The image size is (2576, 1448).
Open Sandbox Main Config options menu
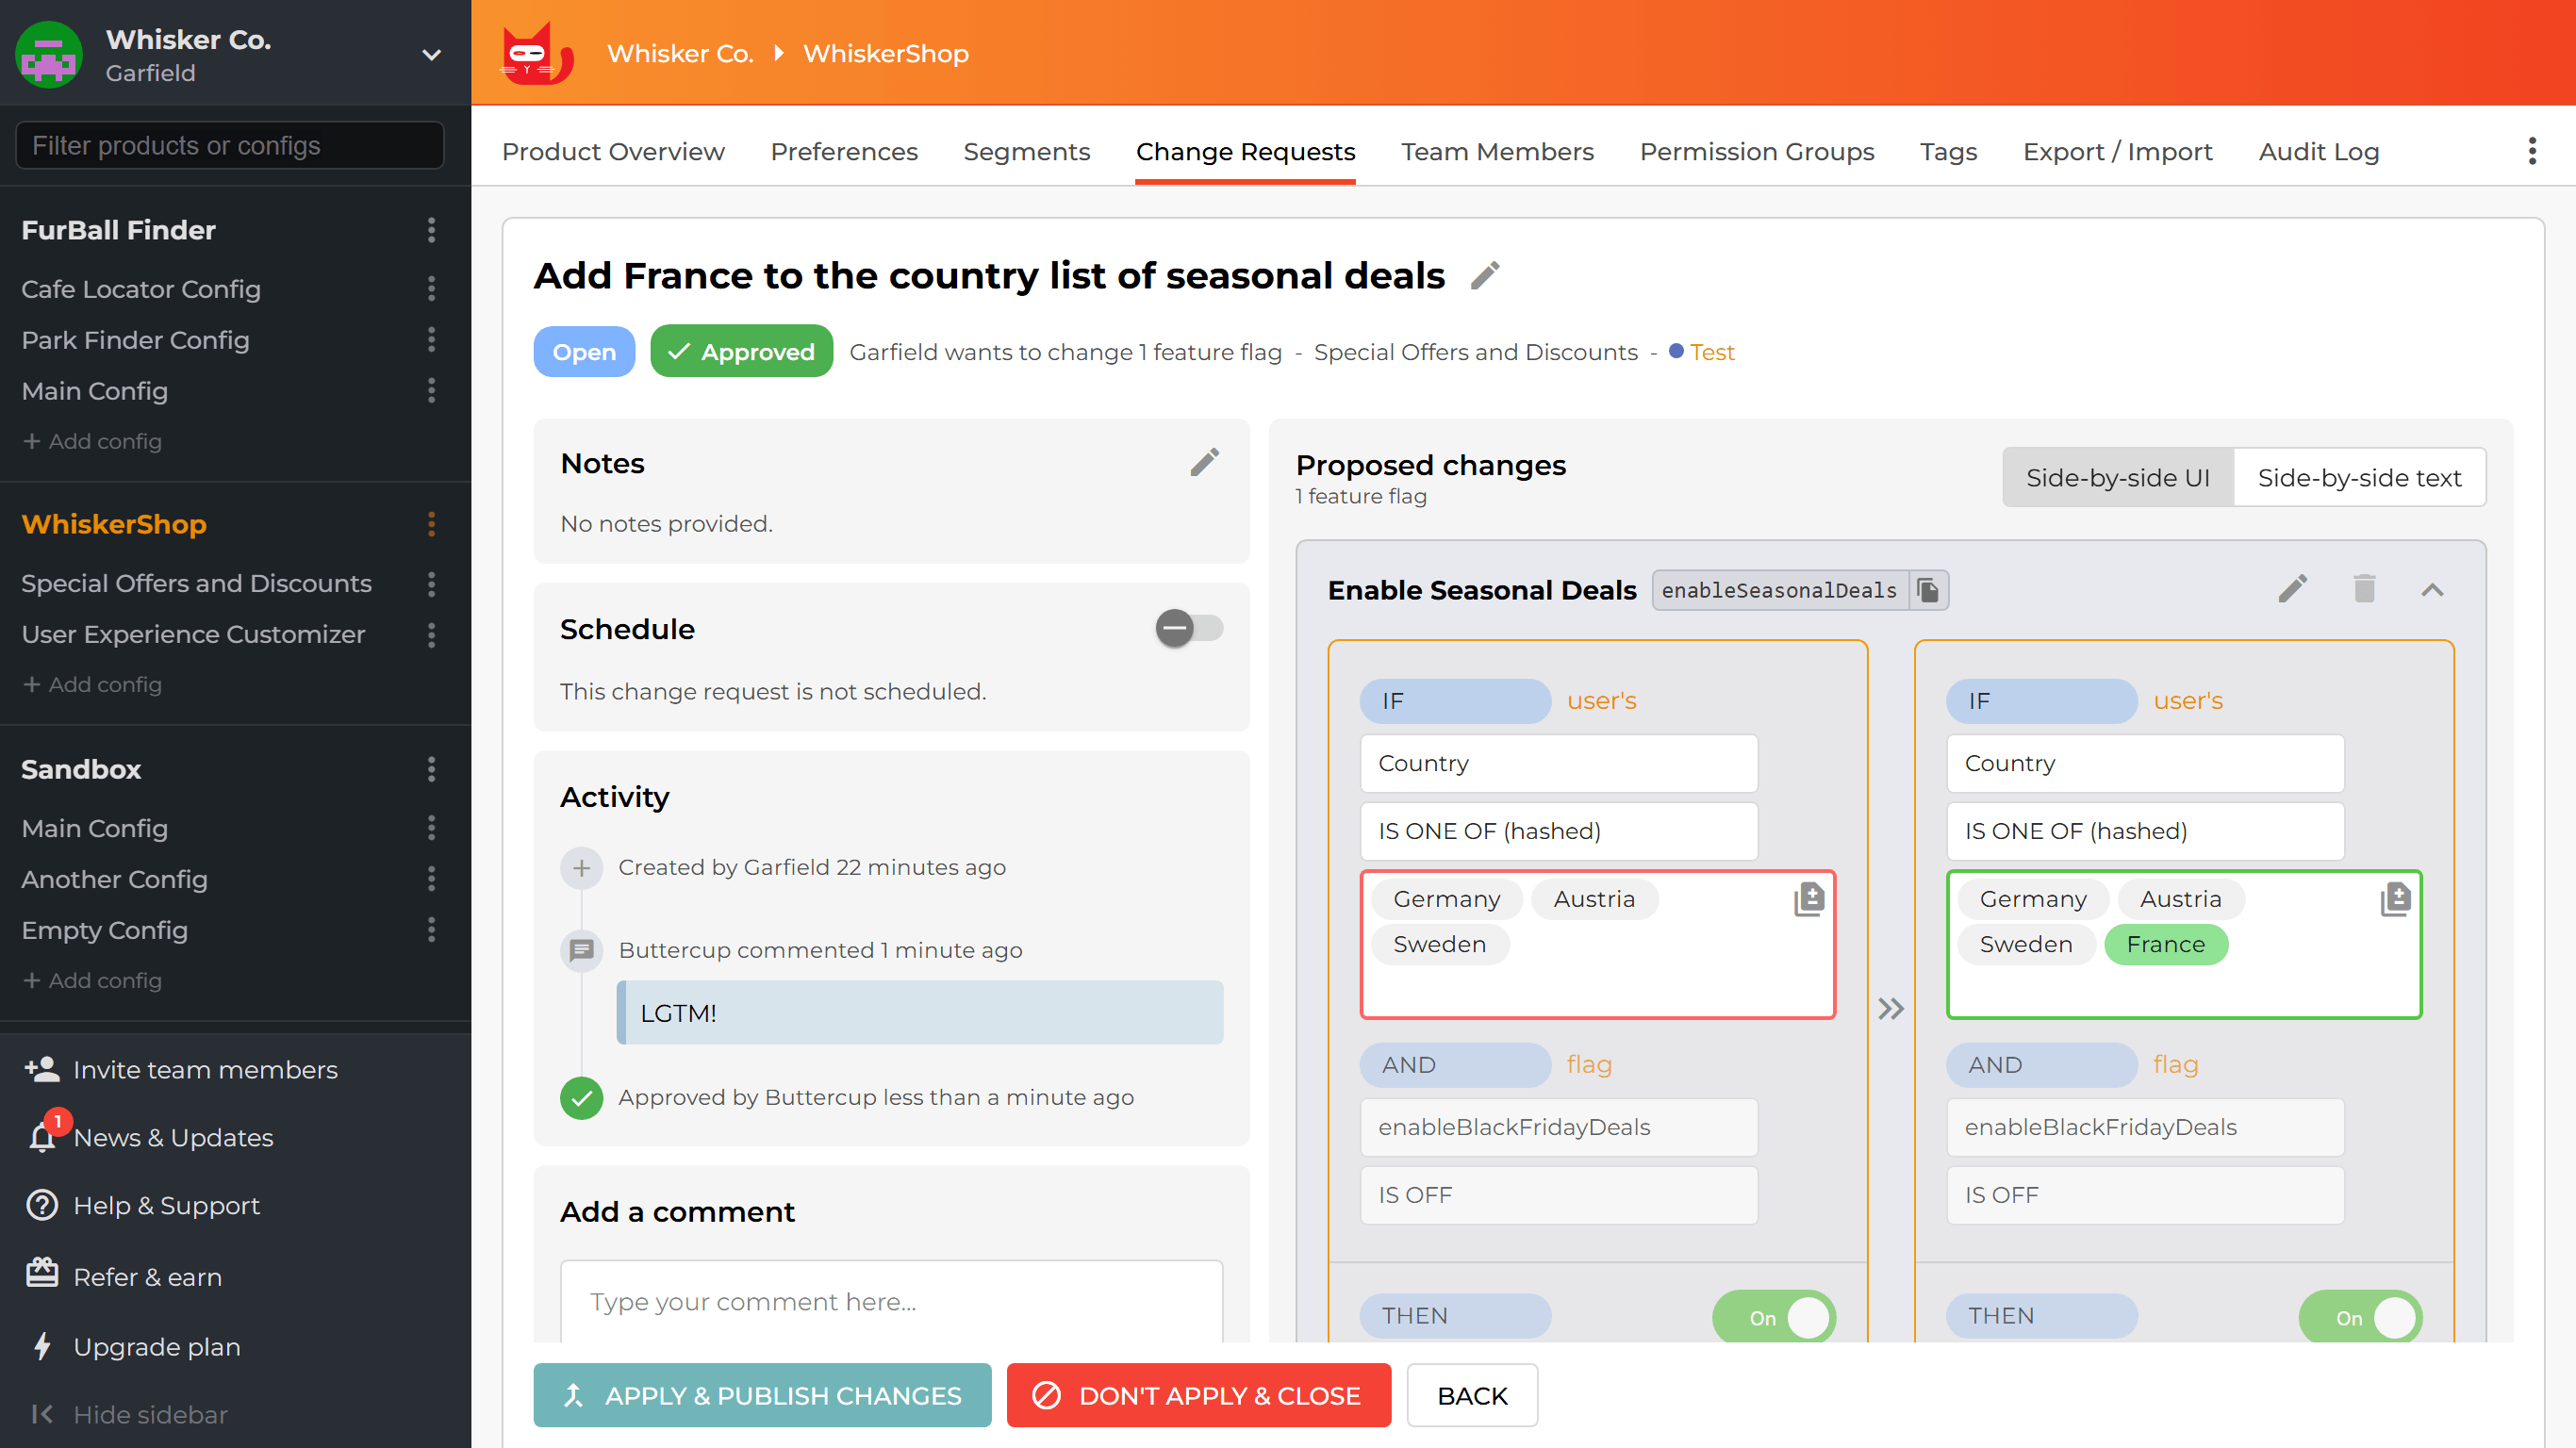point(431,828)
